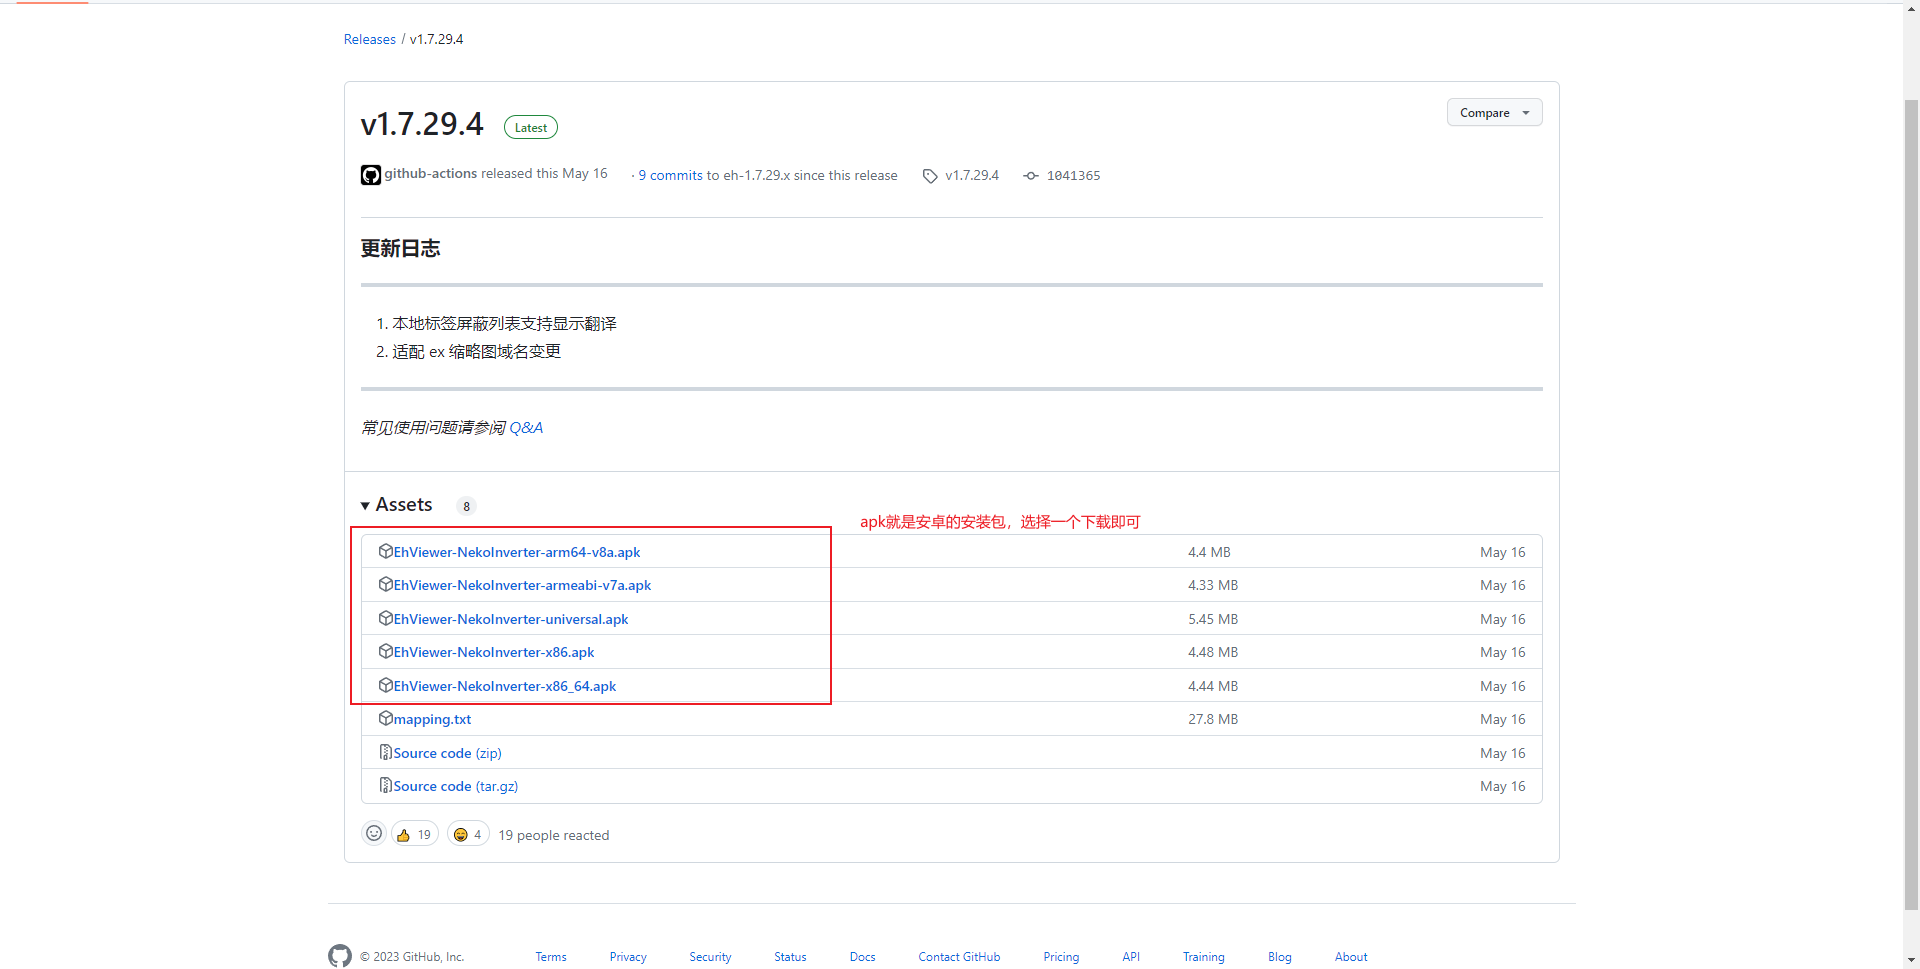Toggle the thumbs up reaction with 19
1920x969 pixels.
click(415, 834)
